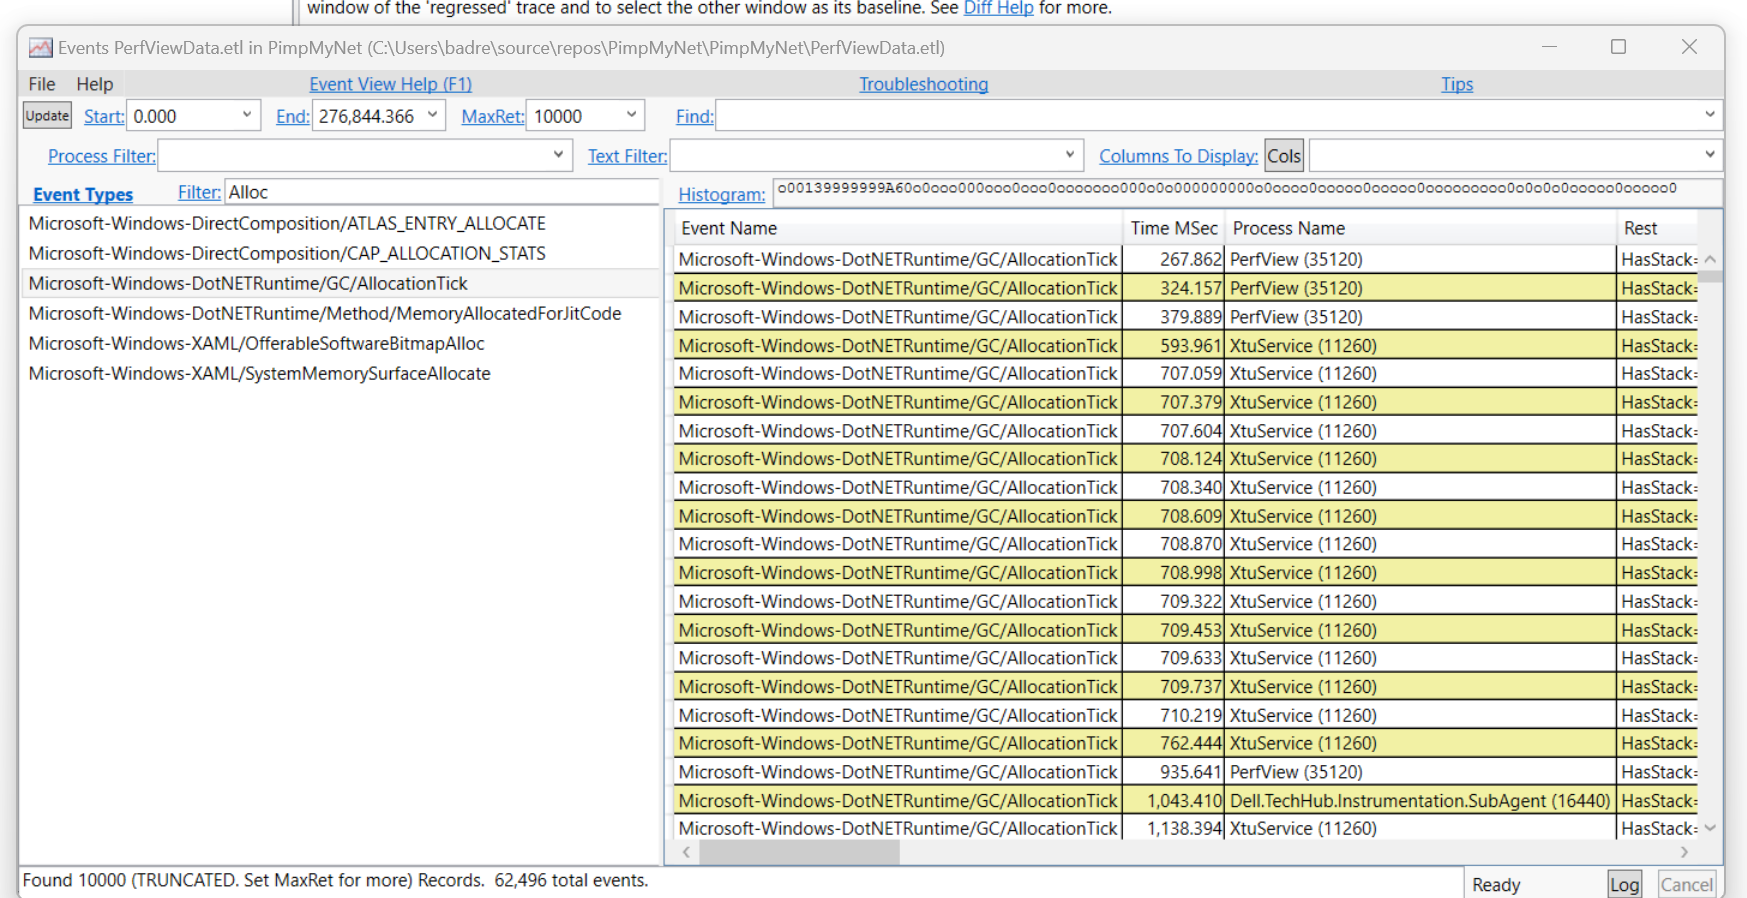Sort by Process Name column header
Viewport: 1747px width, 898px height.
coord(1420,228)
